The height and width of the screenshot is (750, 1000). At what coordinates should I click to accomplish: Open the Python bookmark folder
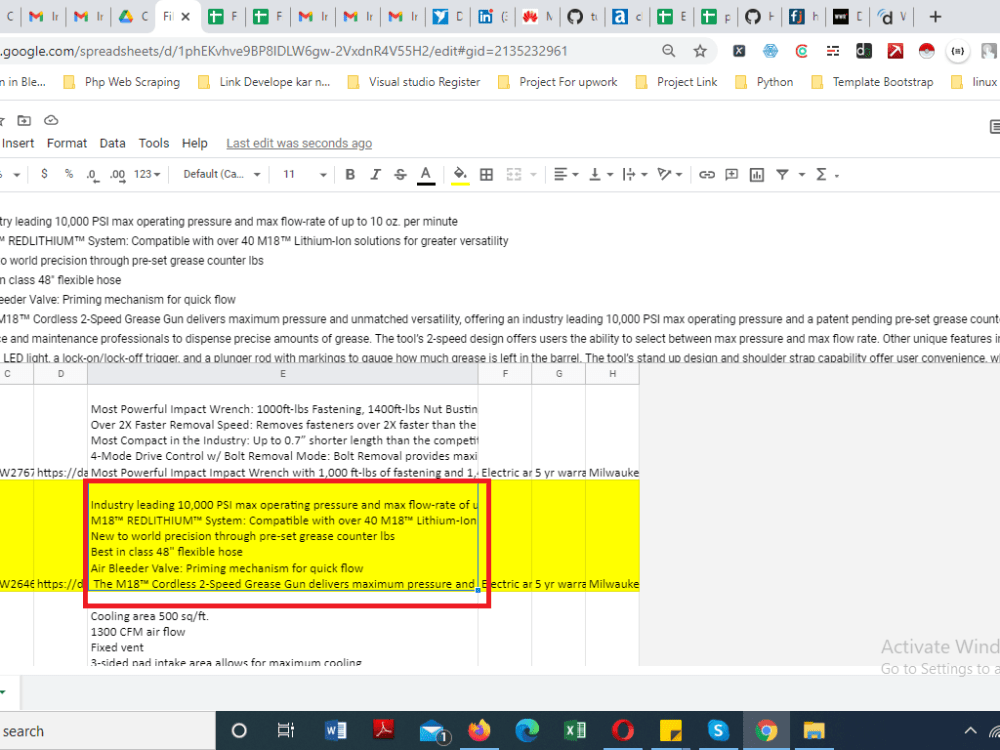pos(764,82)
